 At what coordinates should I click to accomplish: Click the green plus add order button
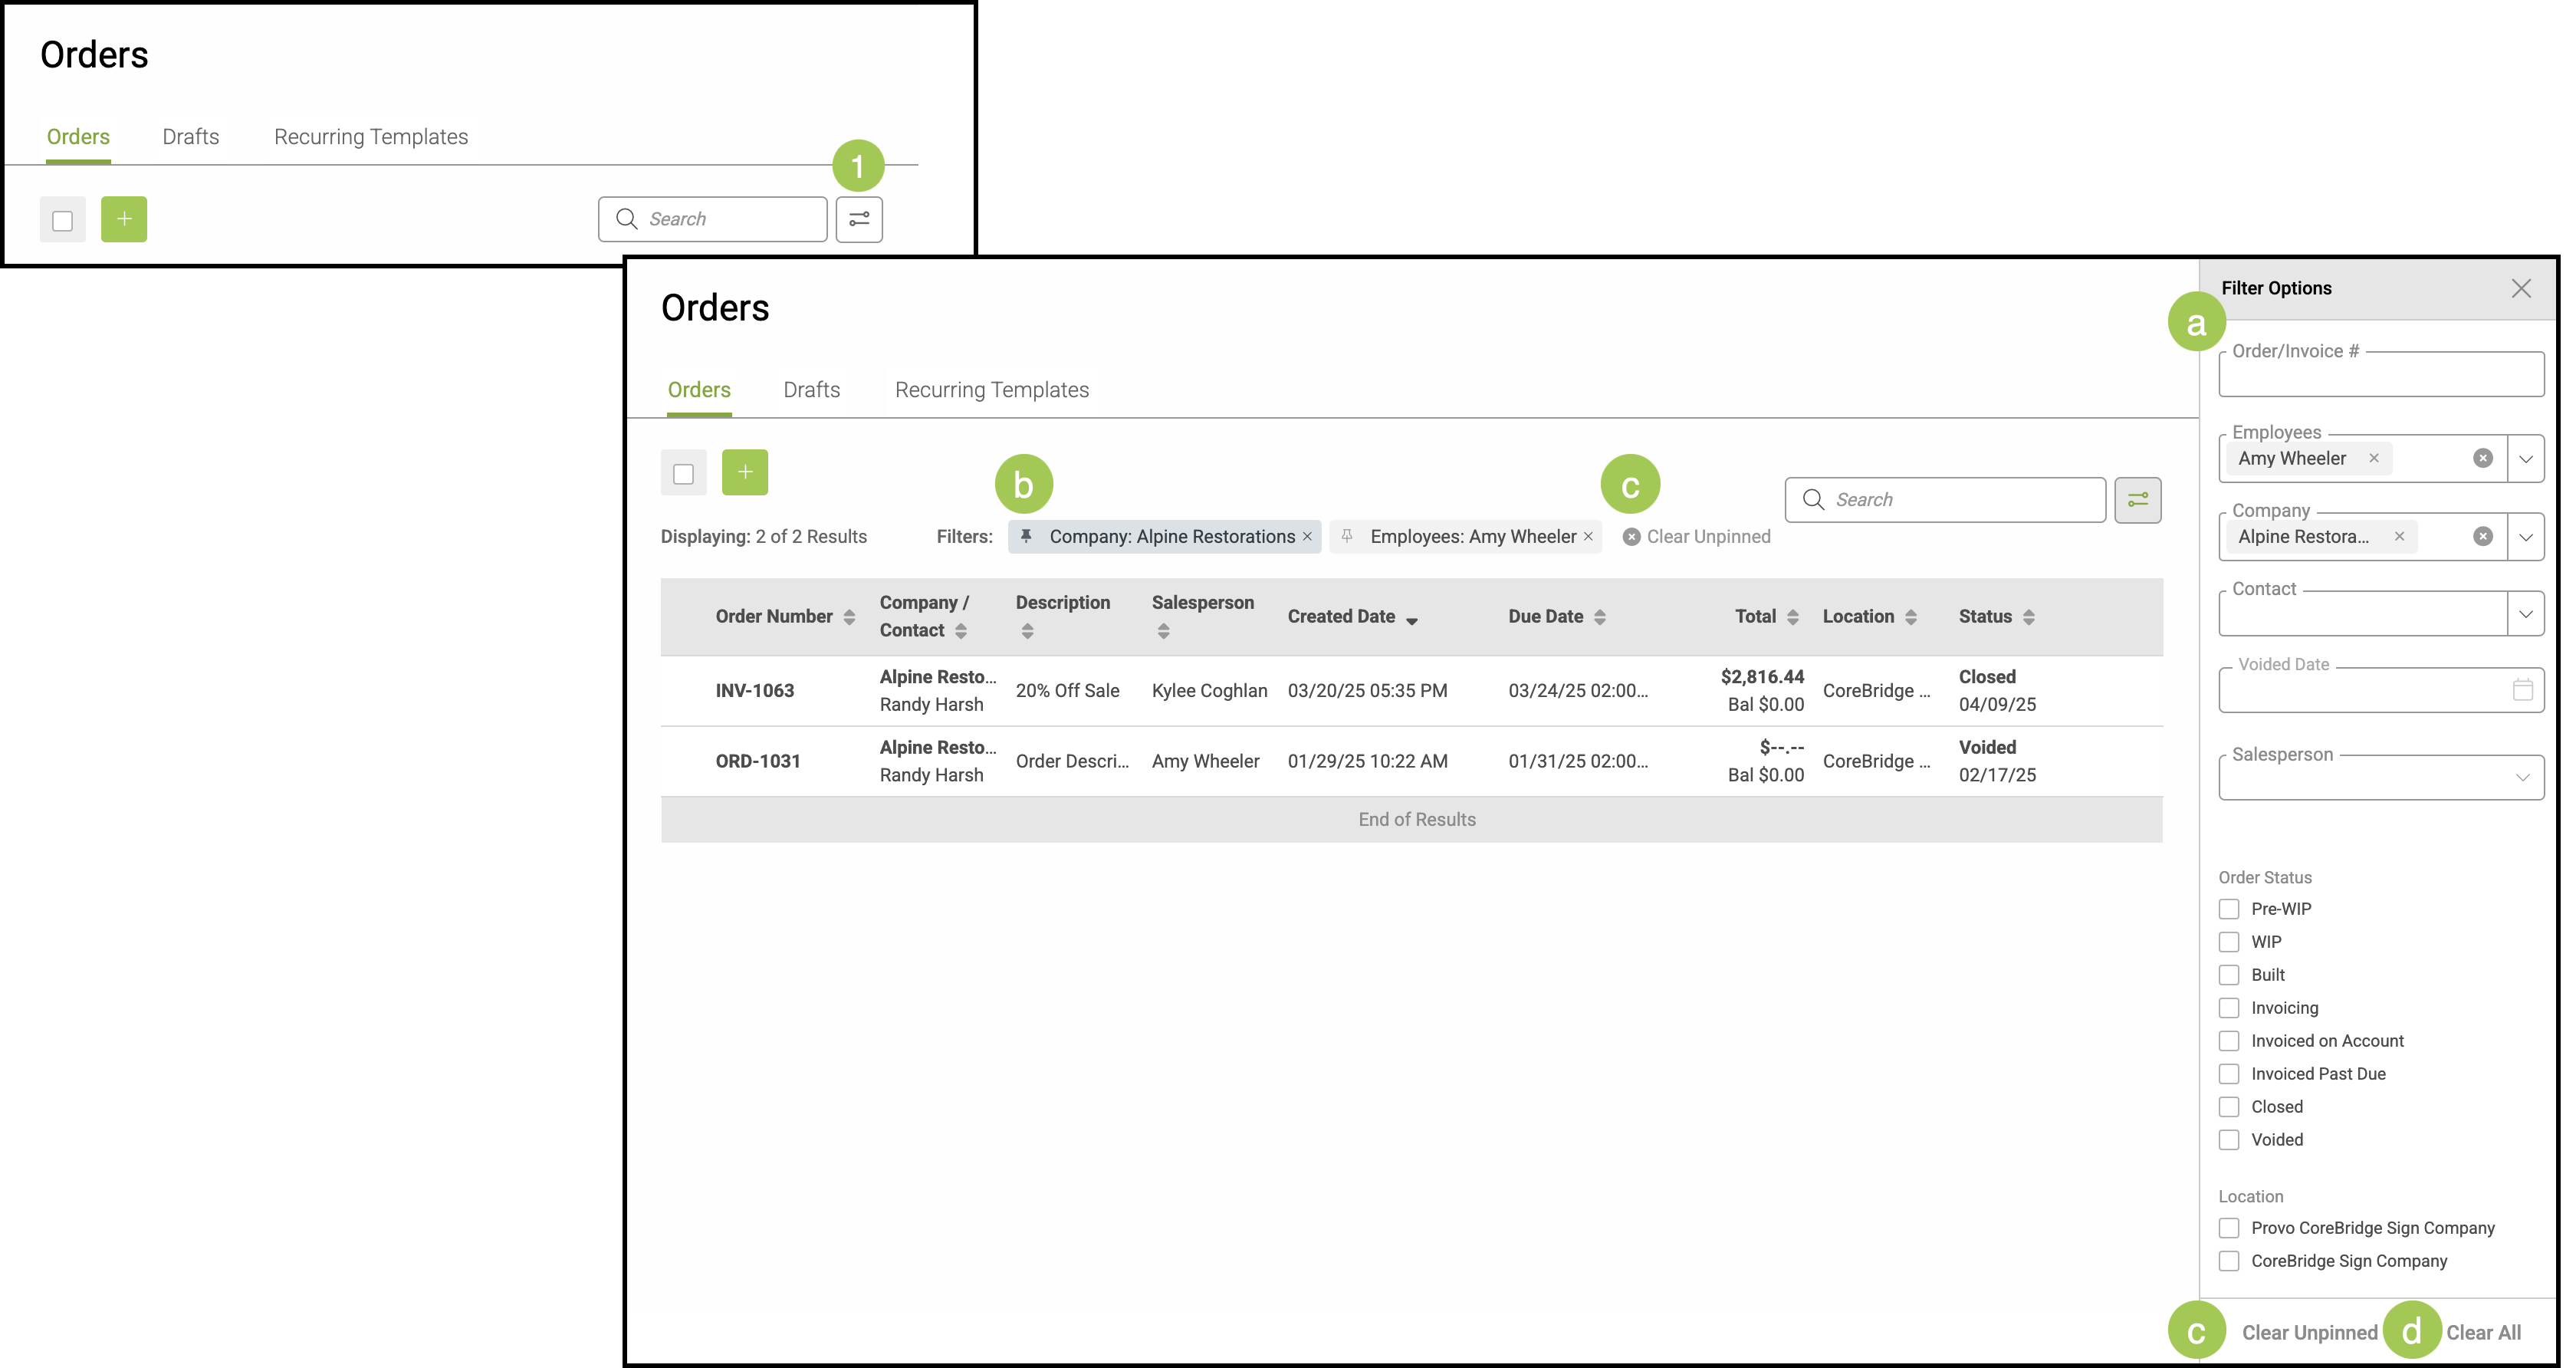pos(745,472)
